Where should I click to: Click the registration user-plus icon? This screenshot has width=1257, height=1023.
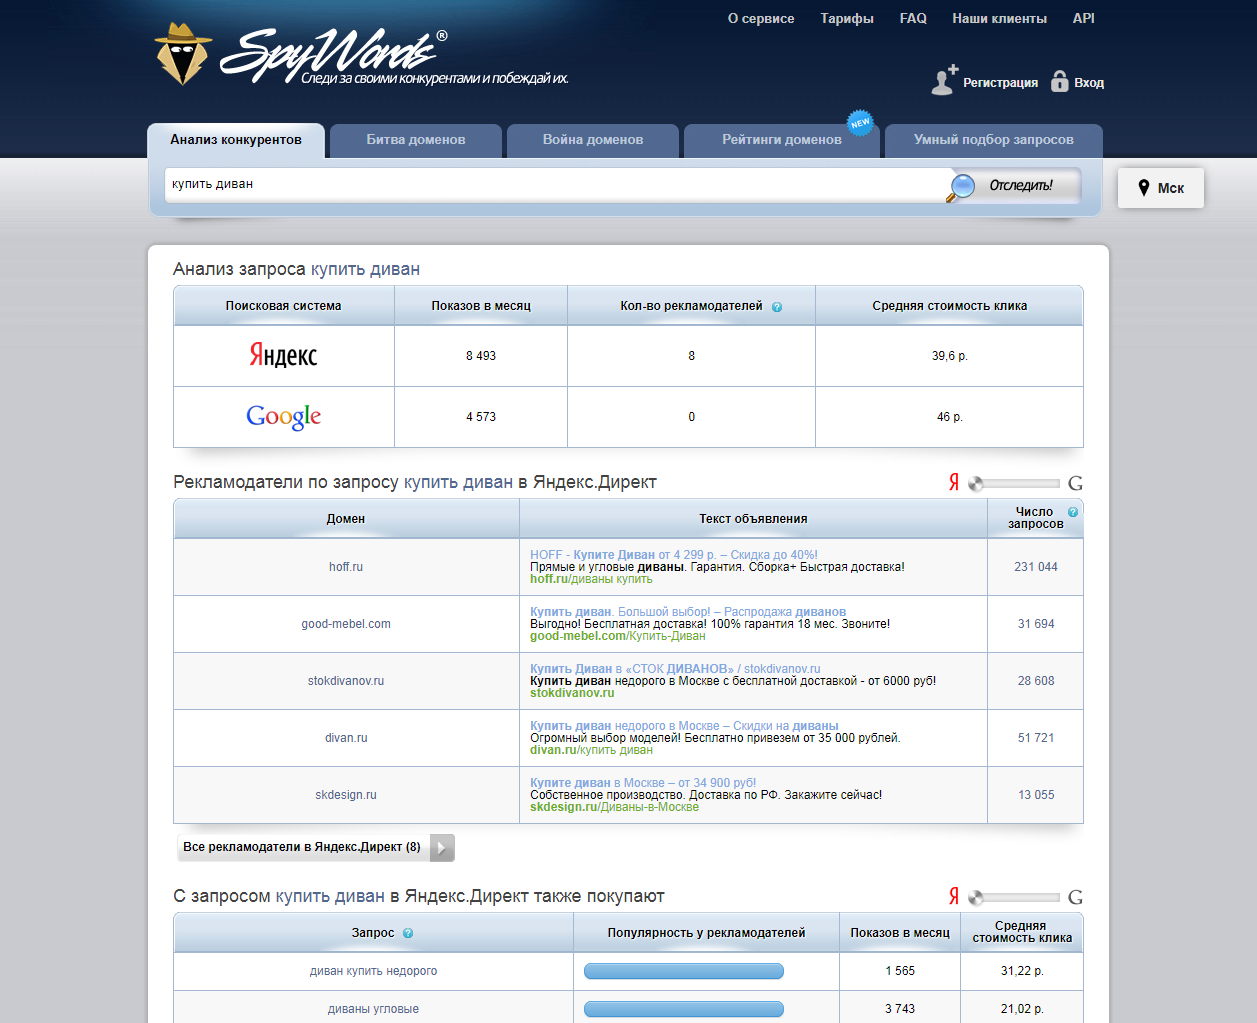tap(944, 80)
